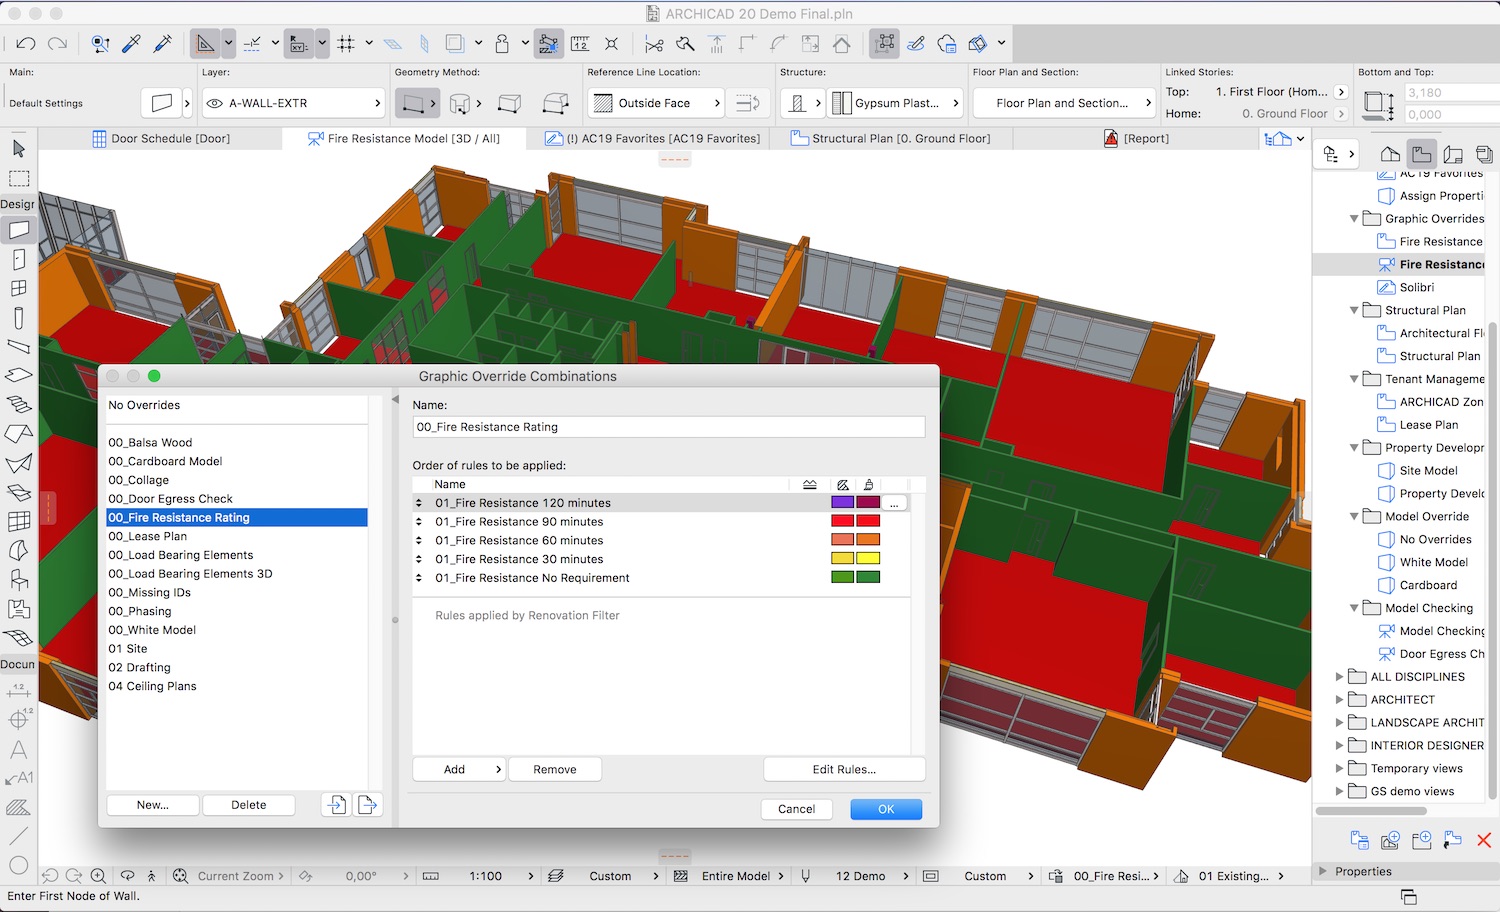Open the Gypsum Plast... structure dropdown
The height and width of the screenshot is (912, 1500).
[x=896, y=103]
